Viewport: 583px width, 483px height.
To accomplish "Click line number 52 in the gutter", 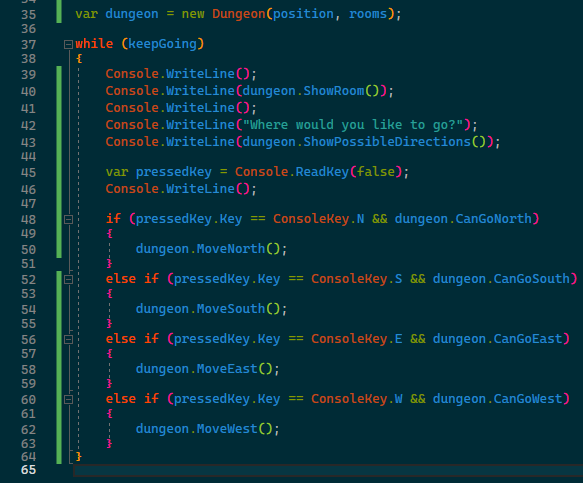I will coord(29,280).
